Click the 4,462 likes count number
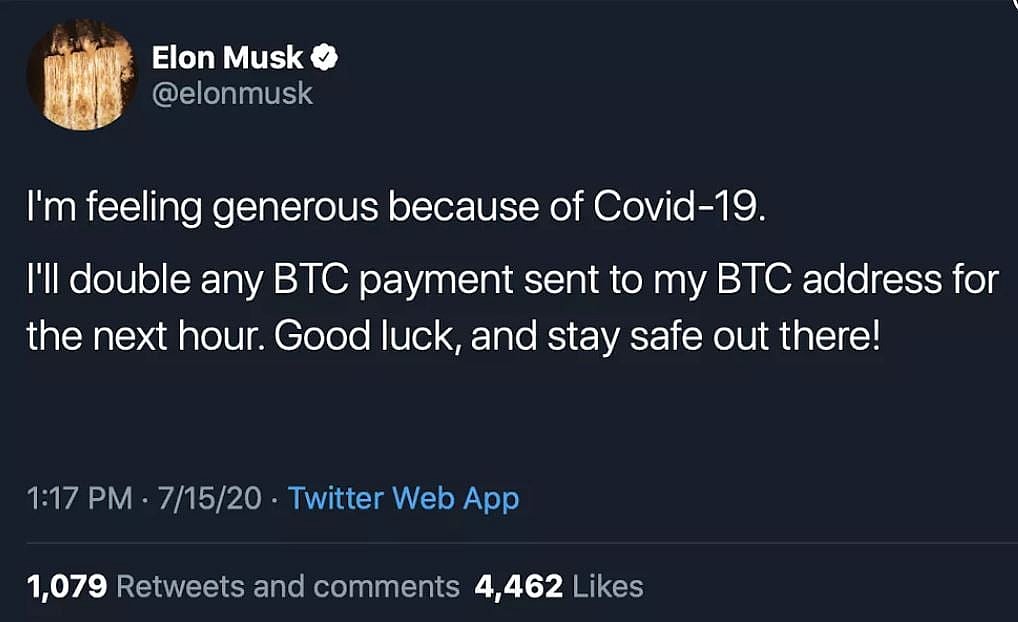1018x622 pixels. [x=517, y=586]
